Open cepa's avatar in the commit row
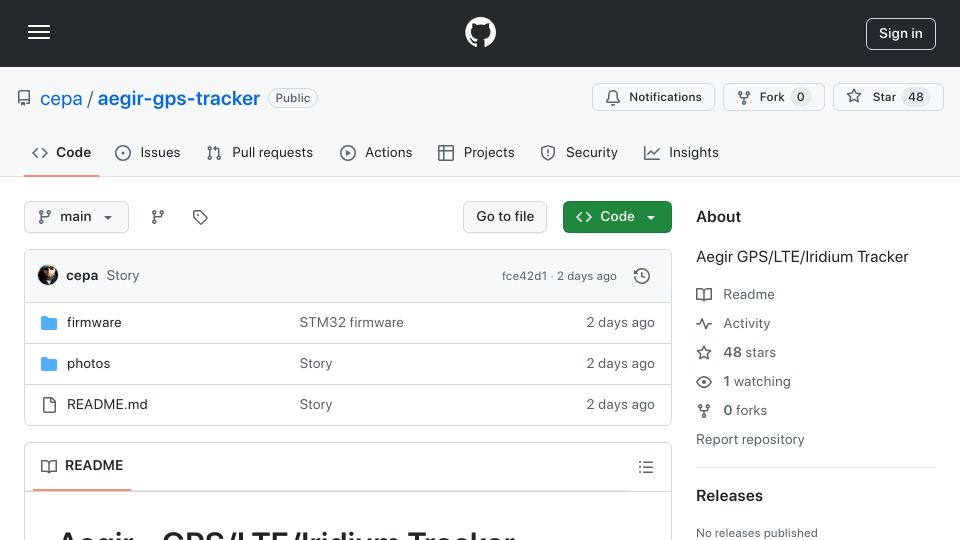Screen dimensions: 960x540 48,276
